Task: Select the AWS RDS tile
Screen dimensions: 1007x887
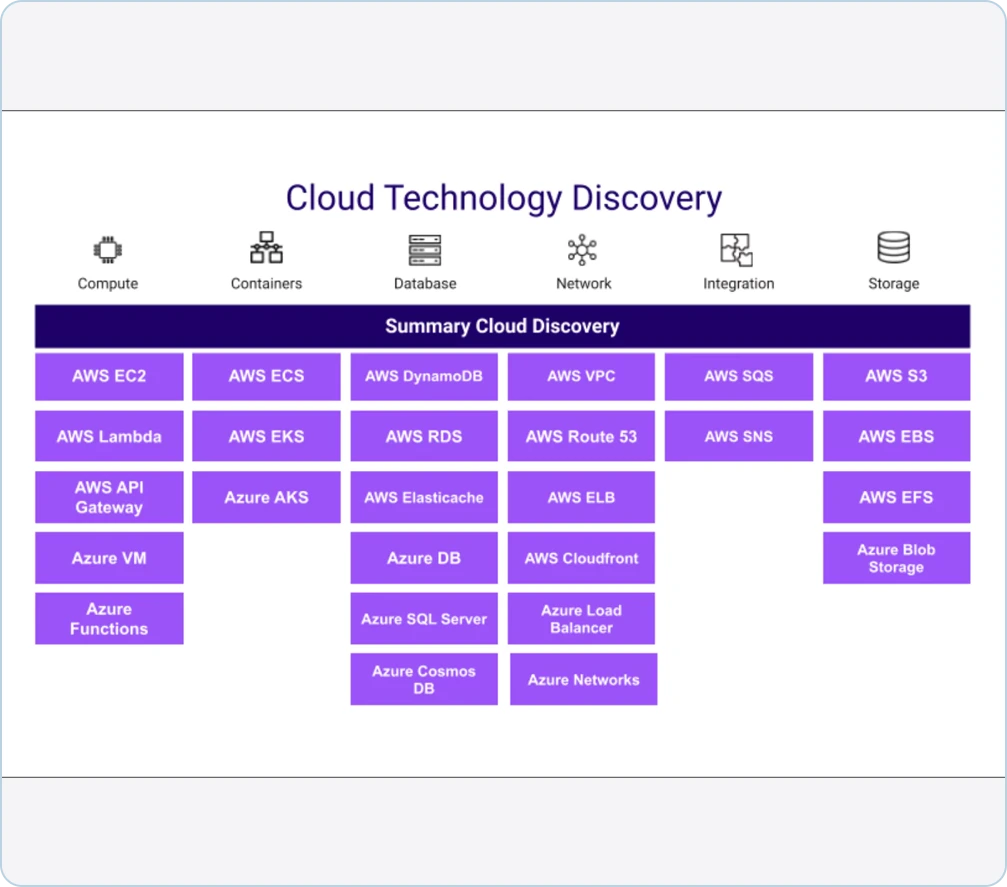Action: pyautogui.click(x=424, y=437)
